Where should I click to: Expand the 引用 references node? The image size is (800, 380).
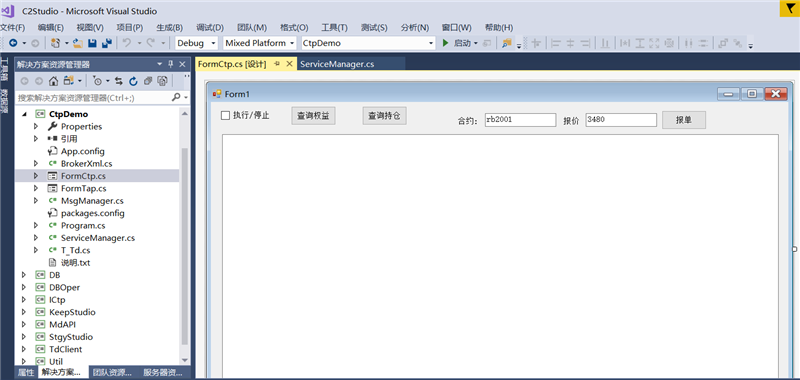coord(36,139)
